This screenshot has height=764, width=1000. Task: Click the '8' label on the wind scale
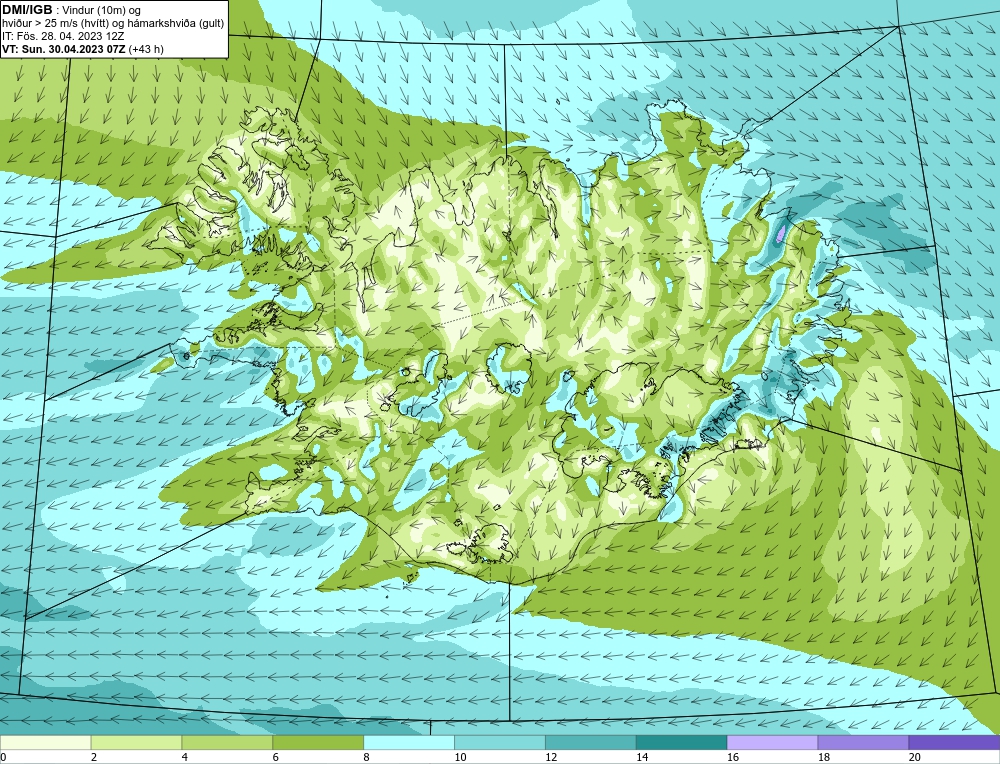click(x=367, y=757)
